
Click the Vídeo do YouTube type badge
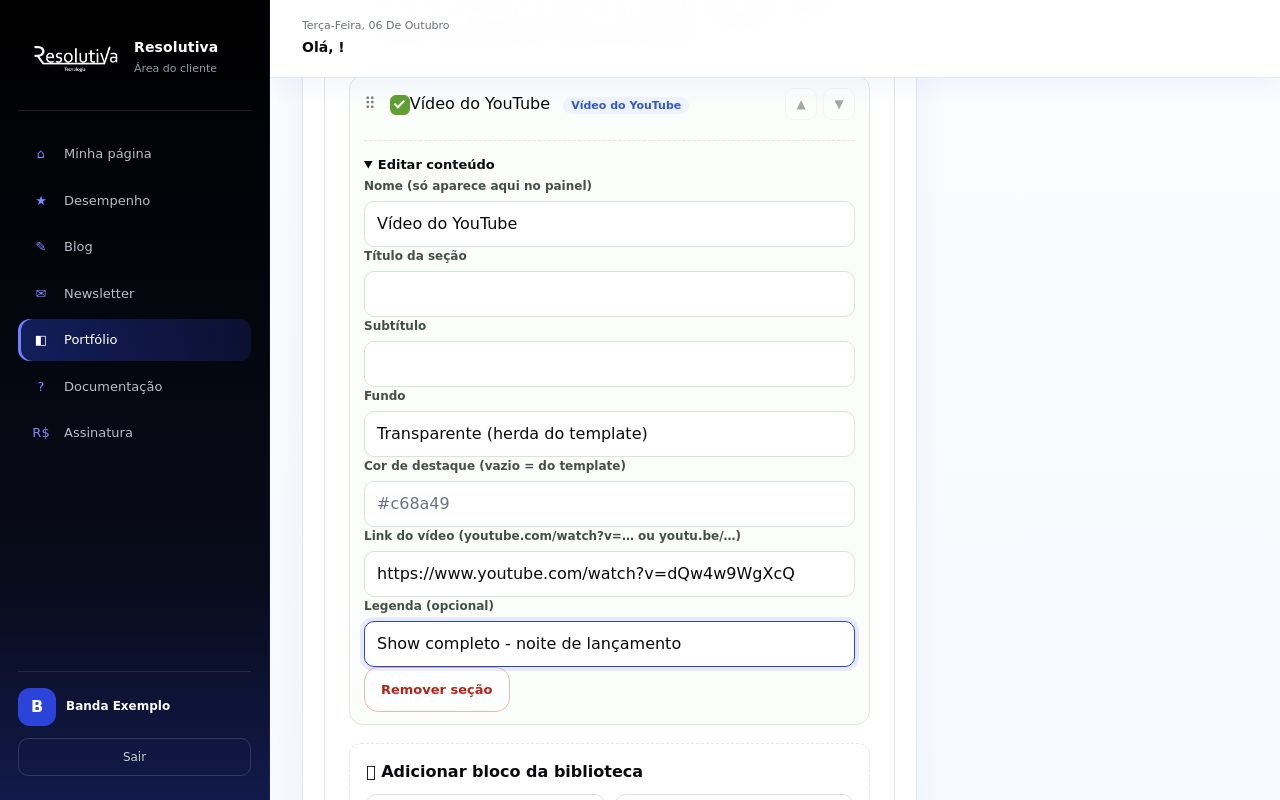pyautogui.click(x=626, y=105)
